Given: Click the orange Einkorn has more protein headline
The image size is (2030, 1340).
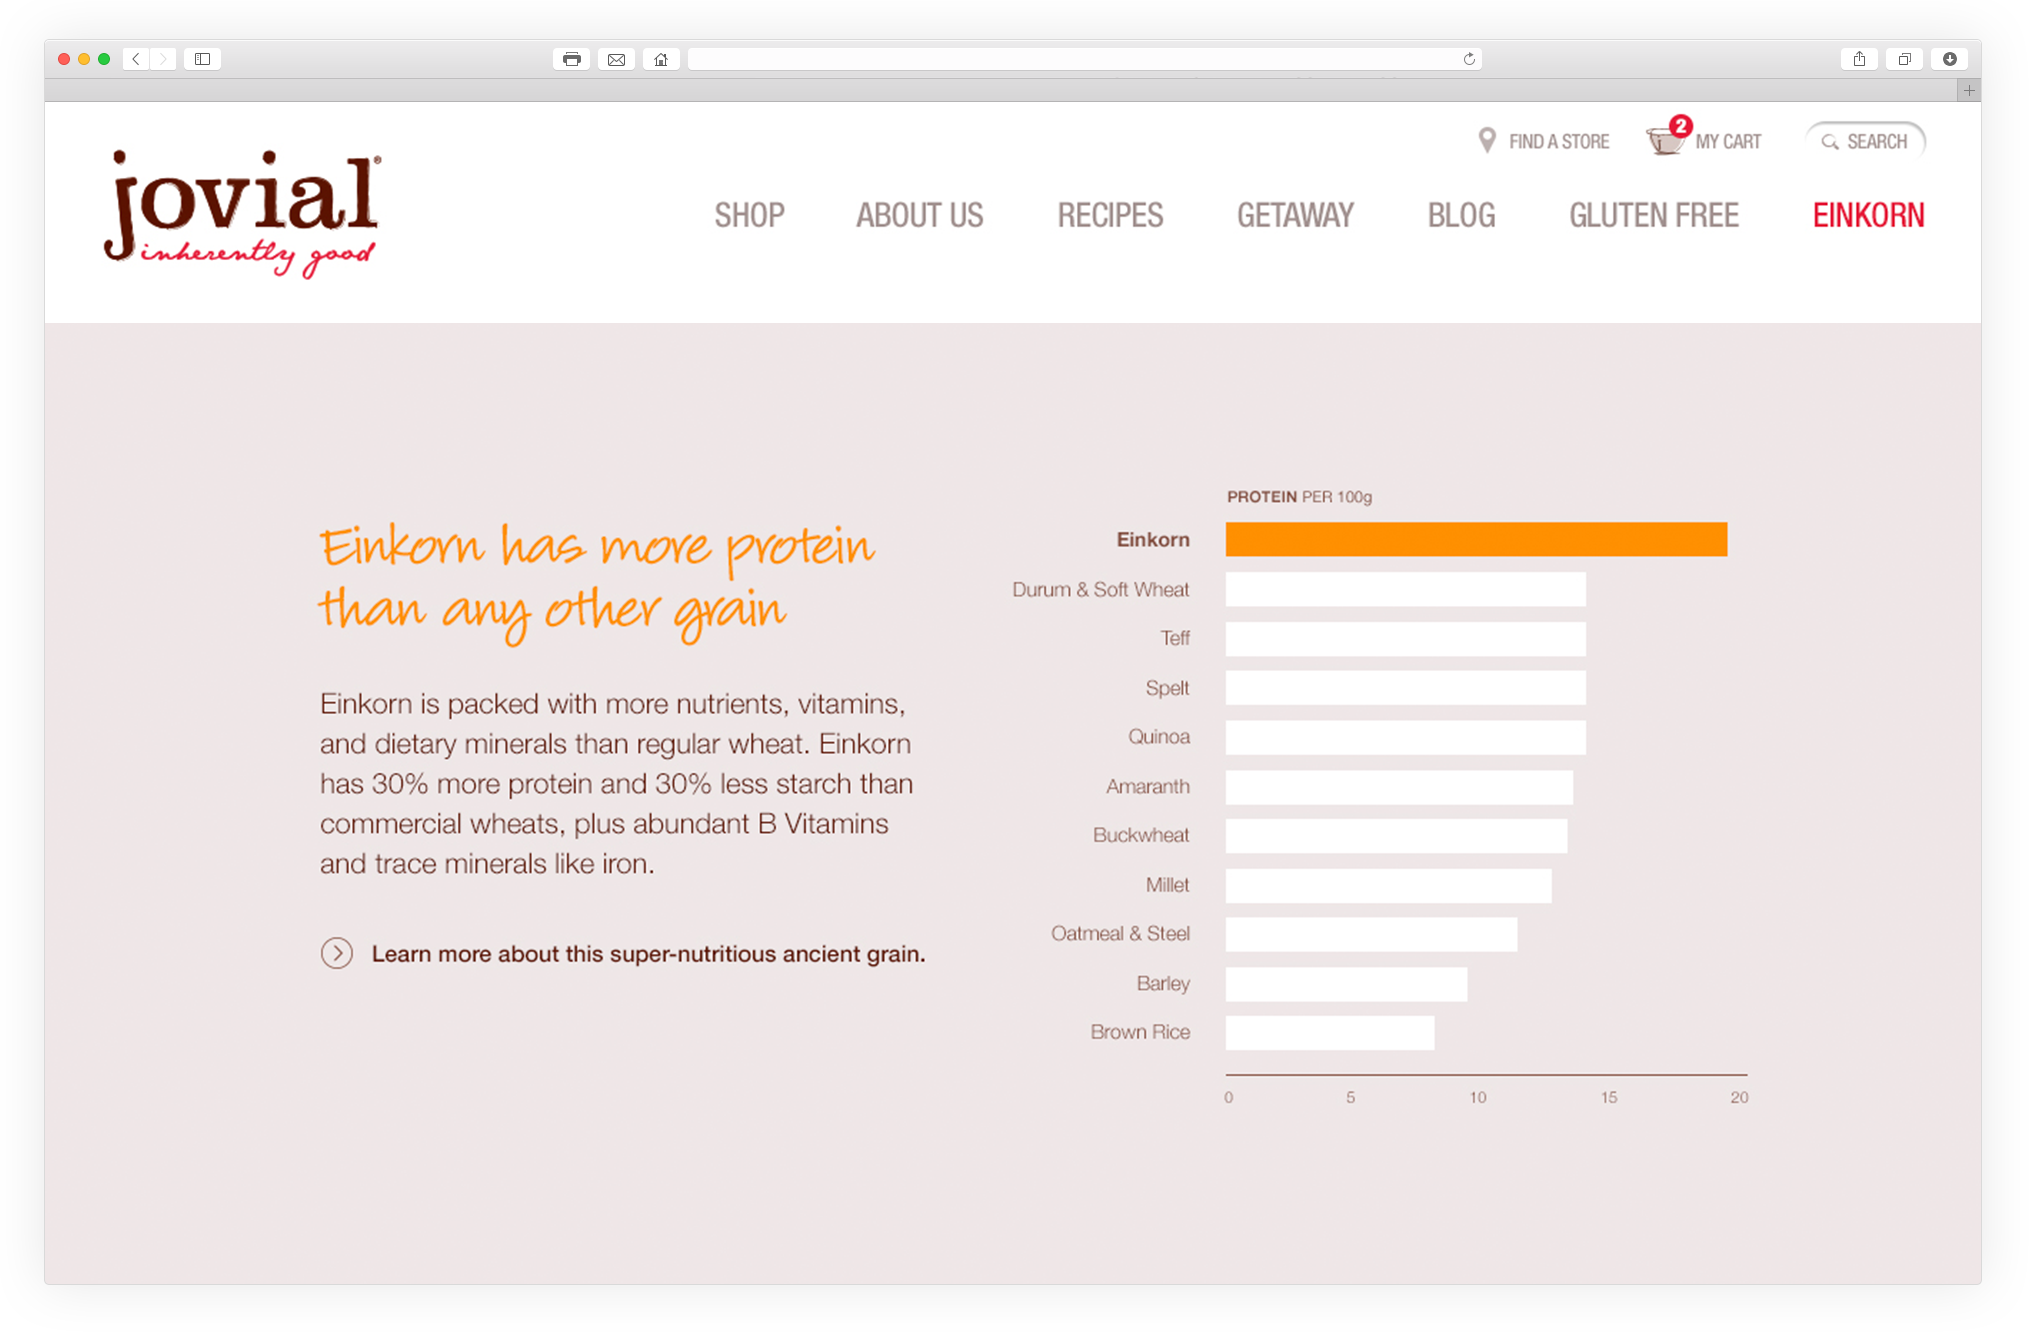Looking at the screenshot, I should coord(597,582).
